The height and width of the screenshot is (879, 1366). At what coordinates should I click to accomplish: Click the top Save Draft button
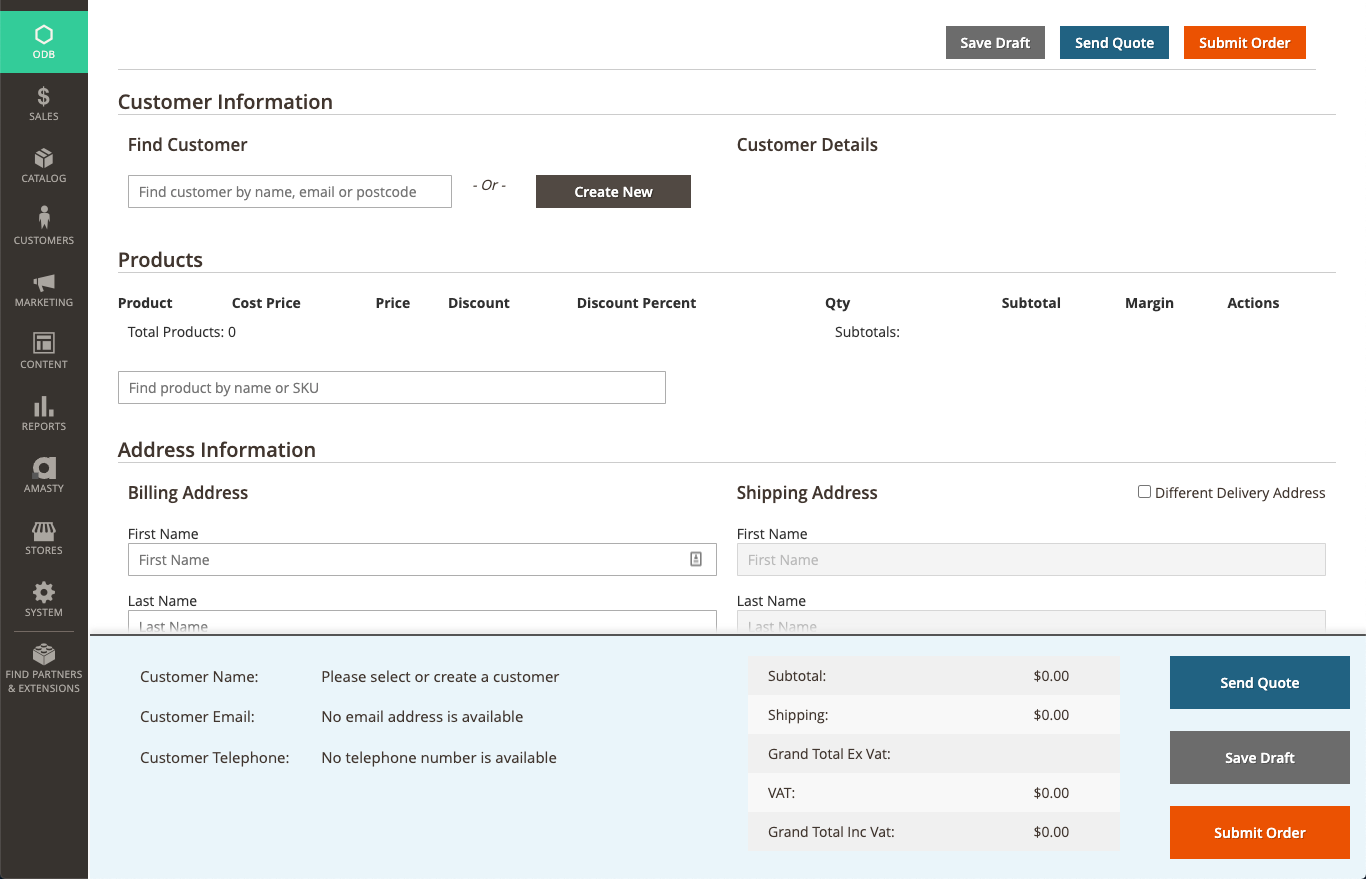[995, 42]
